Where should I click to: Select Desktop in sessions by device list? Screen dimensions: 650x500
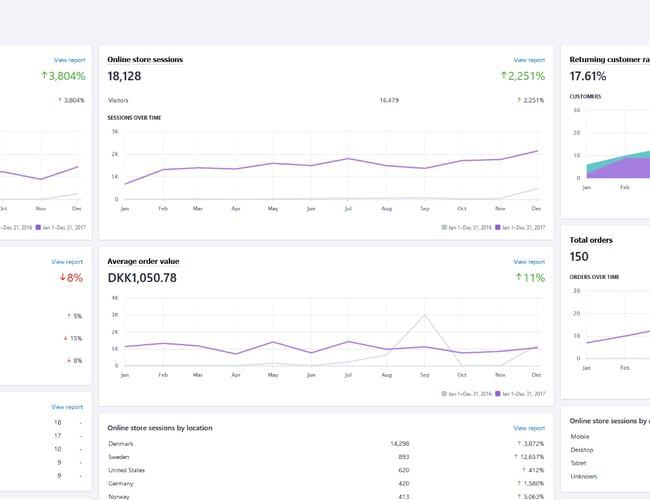[x=581, y=449]
